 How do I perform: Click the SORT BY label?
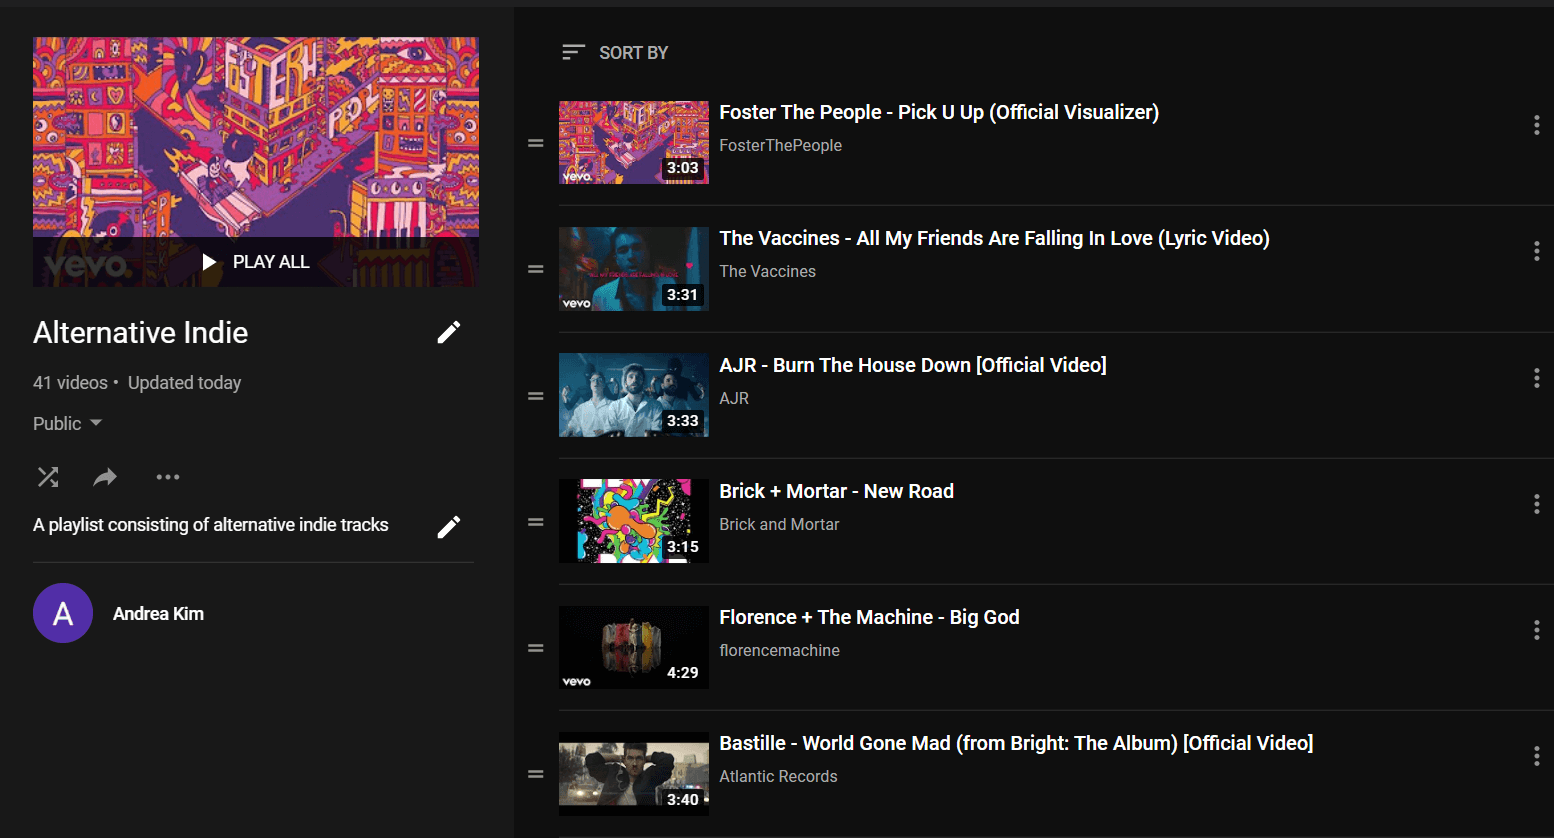(x=633, y=53)
